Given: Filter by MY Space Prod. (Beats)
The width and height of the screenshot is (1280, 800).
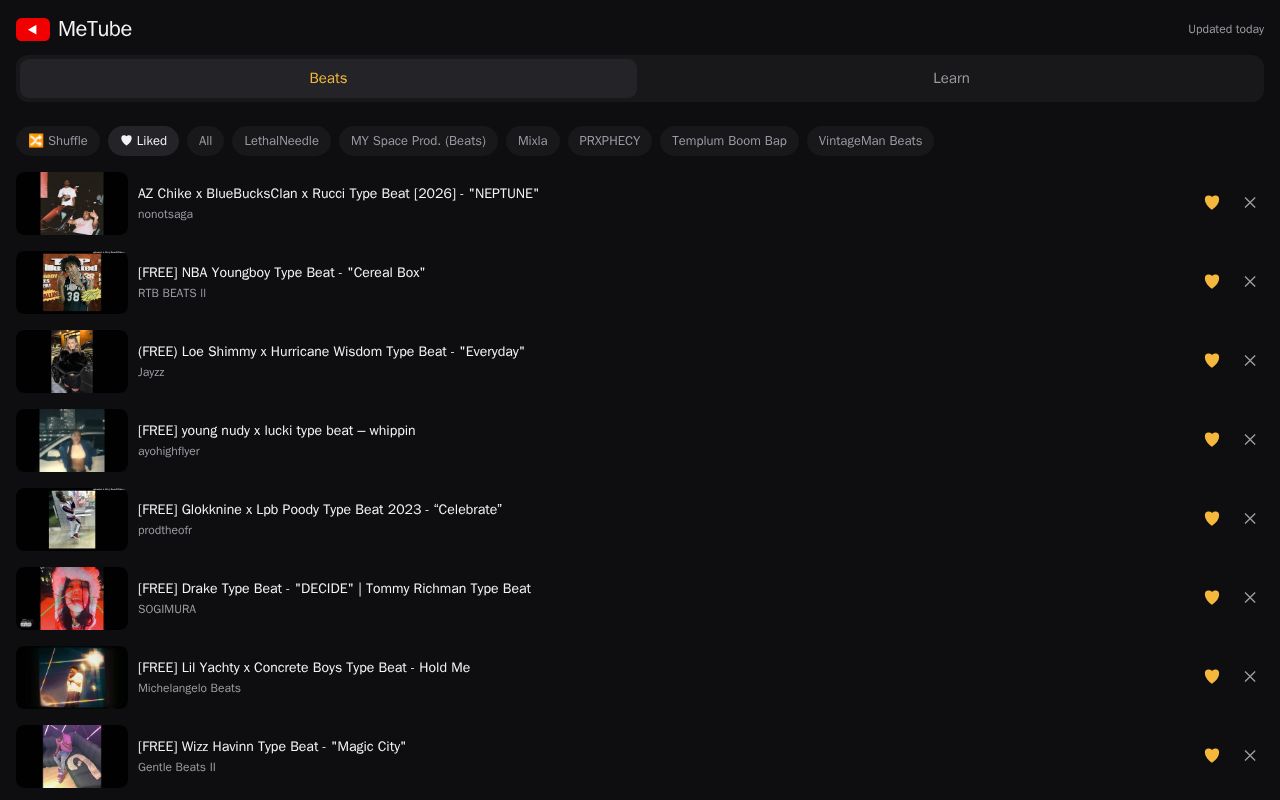Looking at the screenshot, I should pyautogui.click(x=418, y=141).
